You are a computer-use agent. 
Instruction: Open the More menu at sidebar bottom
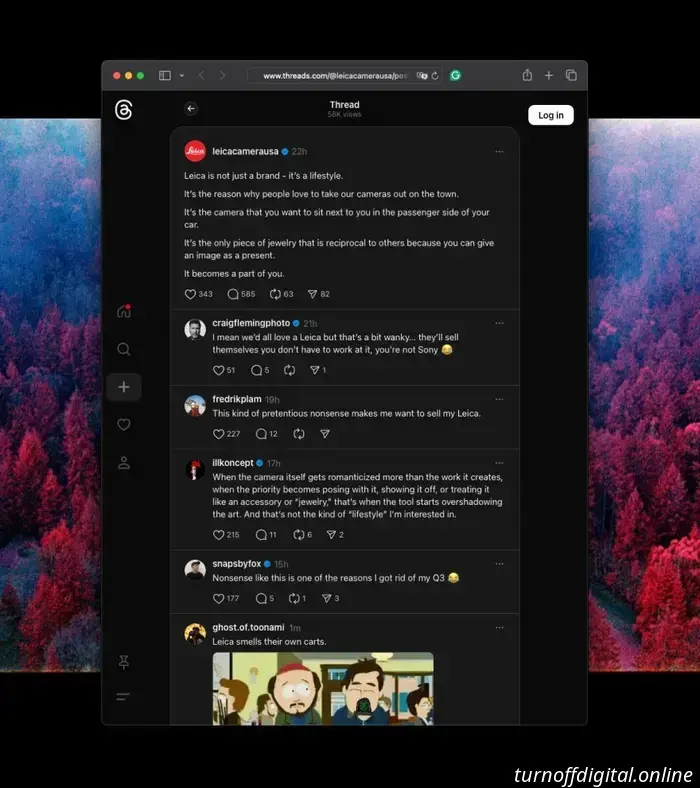pos(123,697)
